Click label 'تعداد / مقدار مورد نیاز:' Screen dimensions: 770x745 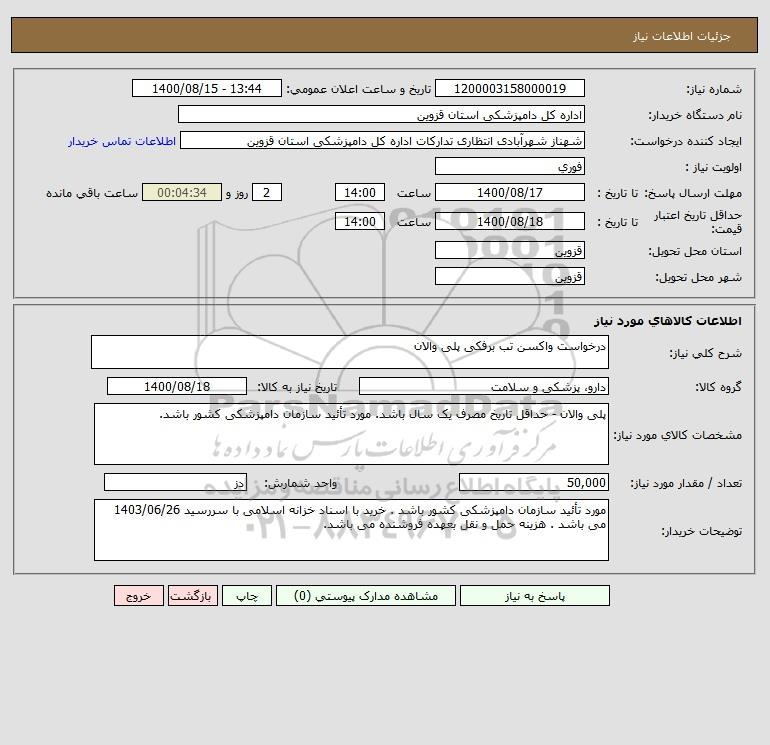(x=686, y=483)
